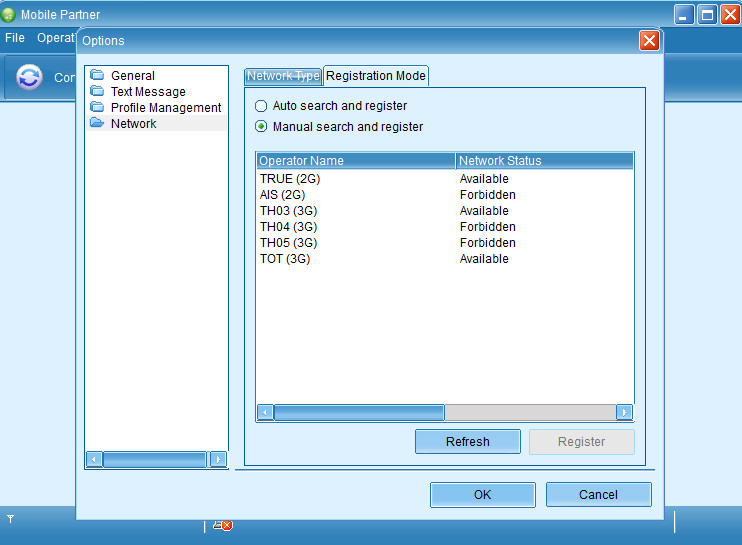Select the TOT (3G) operator row
This screenshot has height=545, width=742.
445,259
